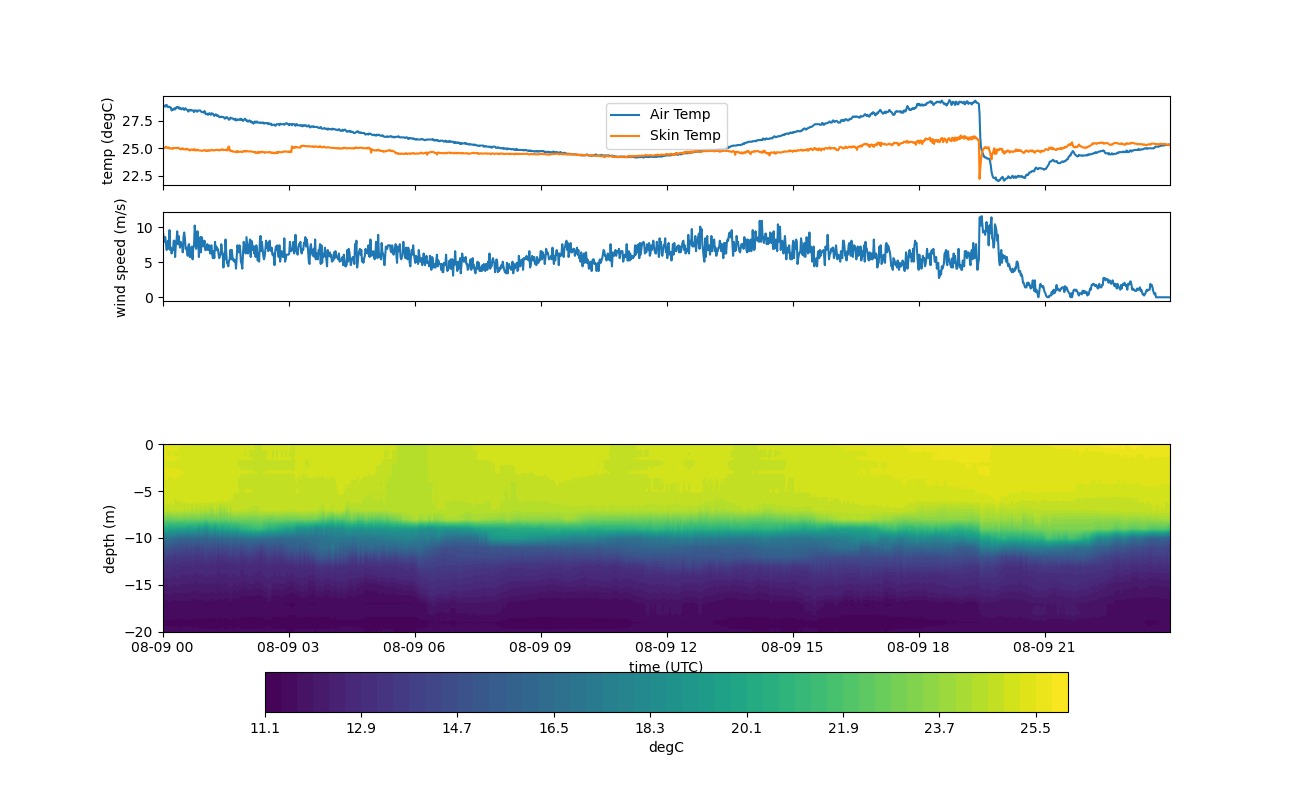The height and width of the screenshot is (800, 1300).
Task: Click the Air Temp legend label
Action: click(679, 115)
